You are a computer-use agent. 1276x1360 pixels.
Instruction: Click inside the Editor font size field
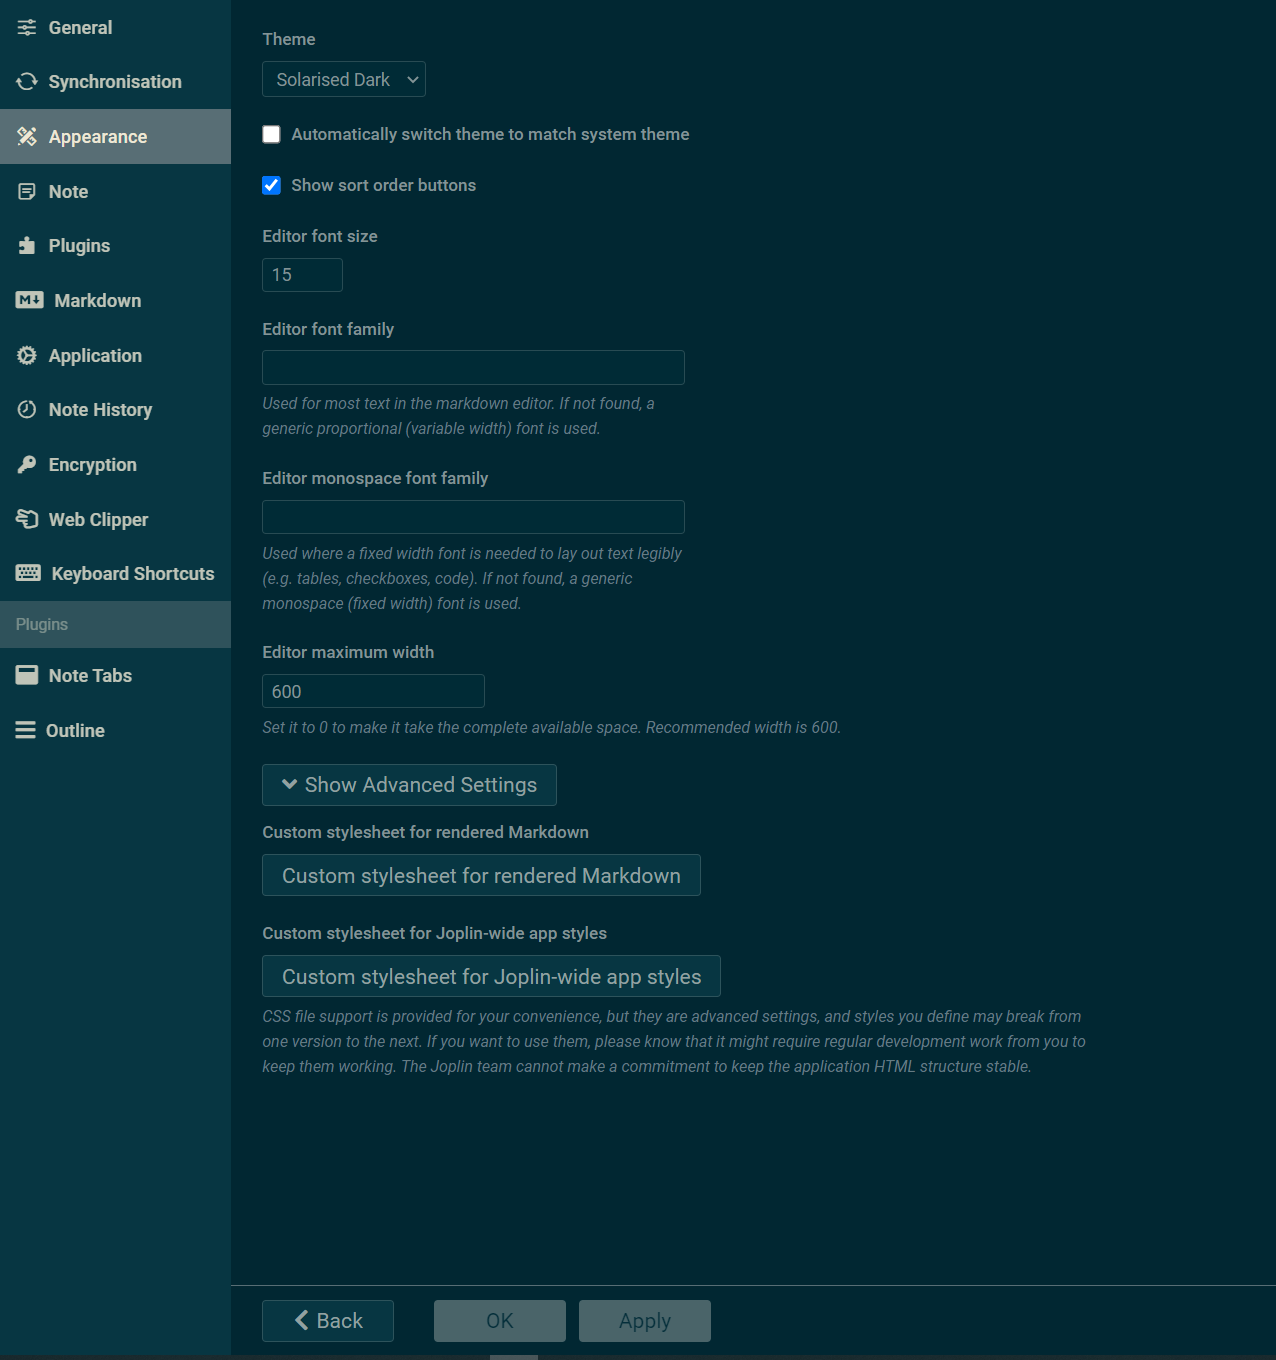tap(301, 274)
